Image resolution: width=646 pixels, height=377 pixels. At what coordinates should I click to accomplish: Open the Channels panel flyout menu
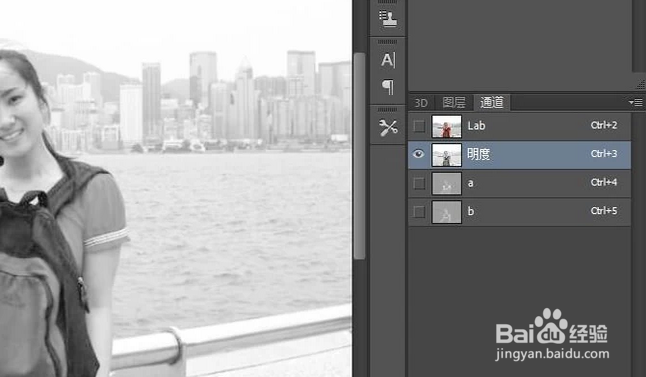[x=636, y=103]
